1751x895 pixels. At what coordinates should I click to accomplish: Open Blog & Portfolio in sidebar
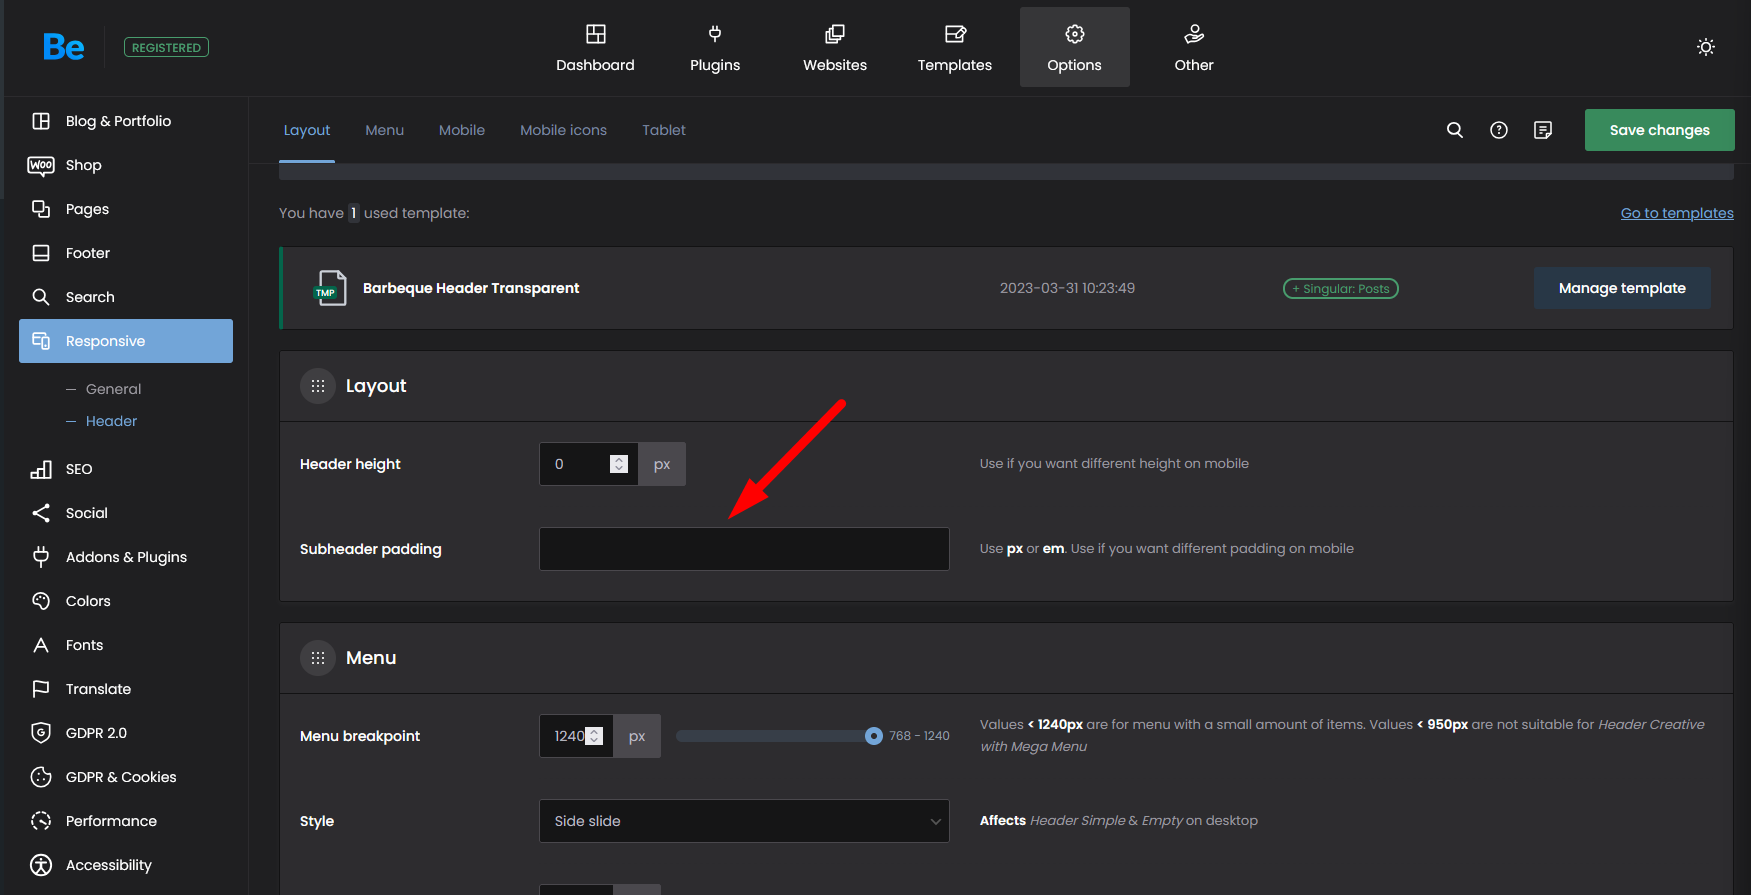pos(126,121)
